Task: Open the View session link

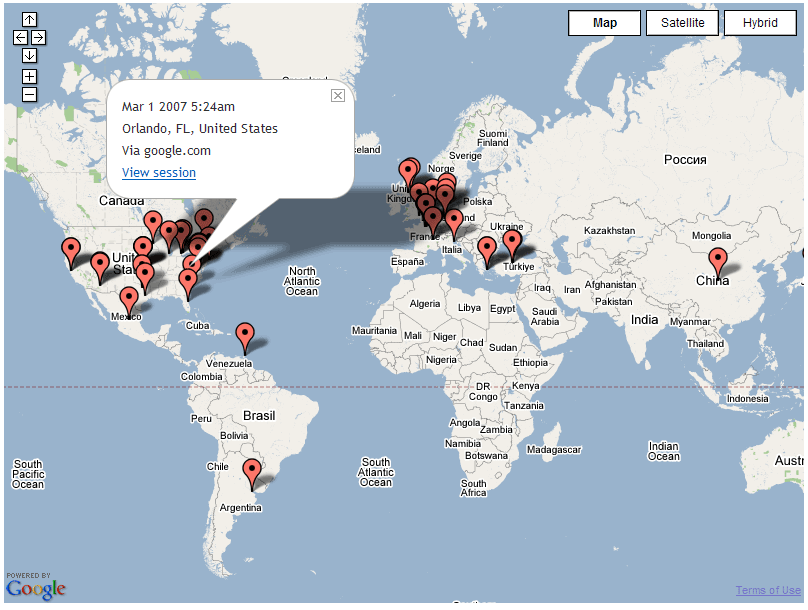Action: (x=159, y=173)
